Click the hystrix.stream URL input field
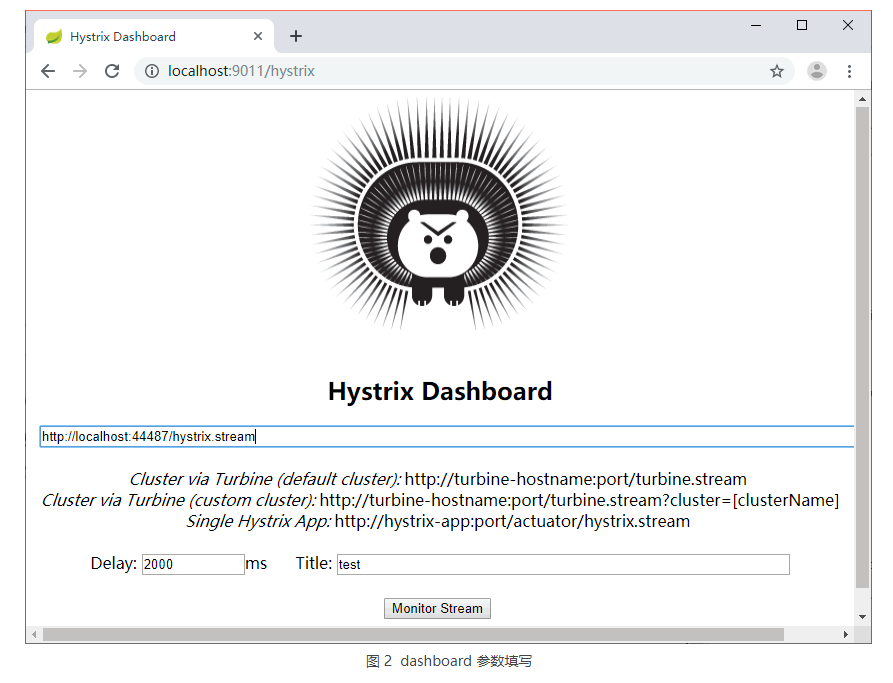 point(447,436)
